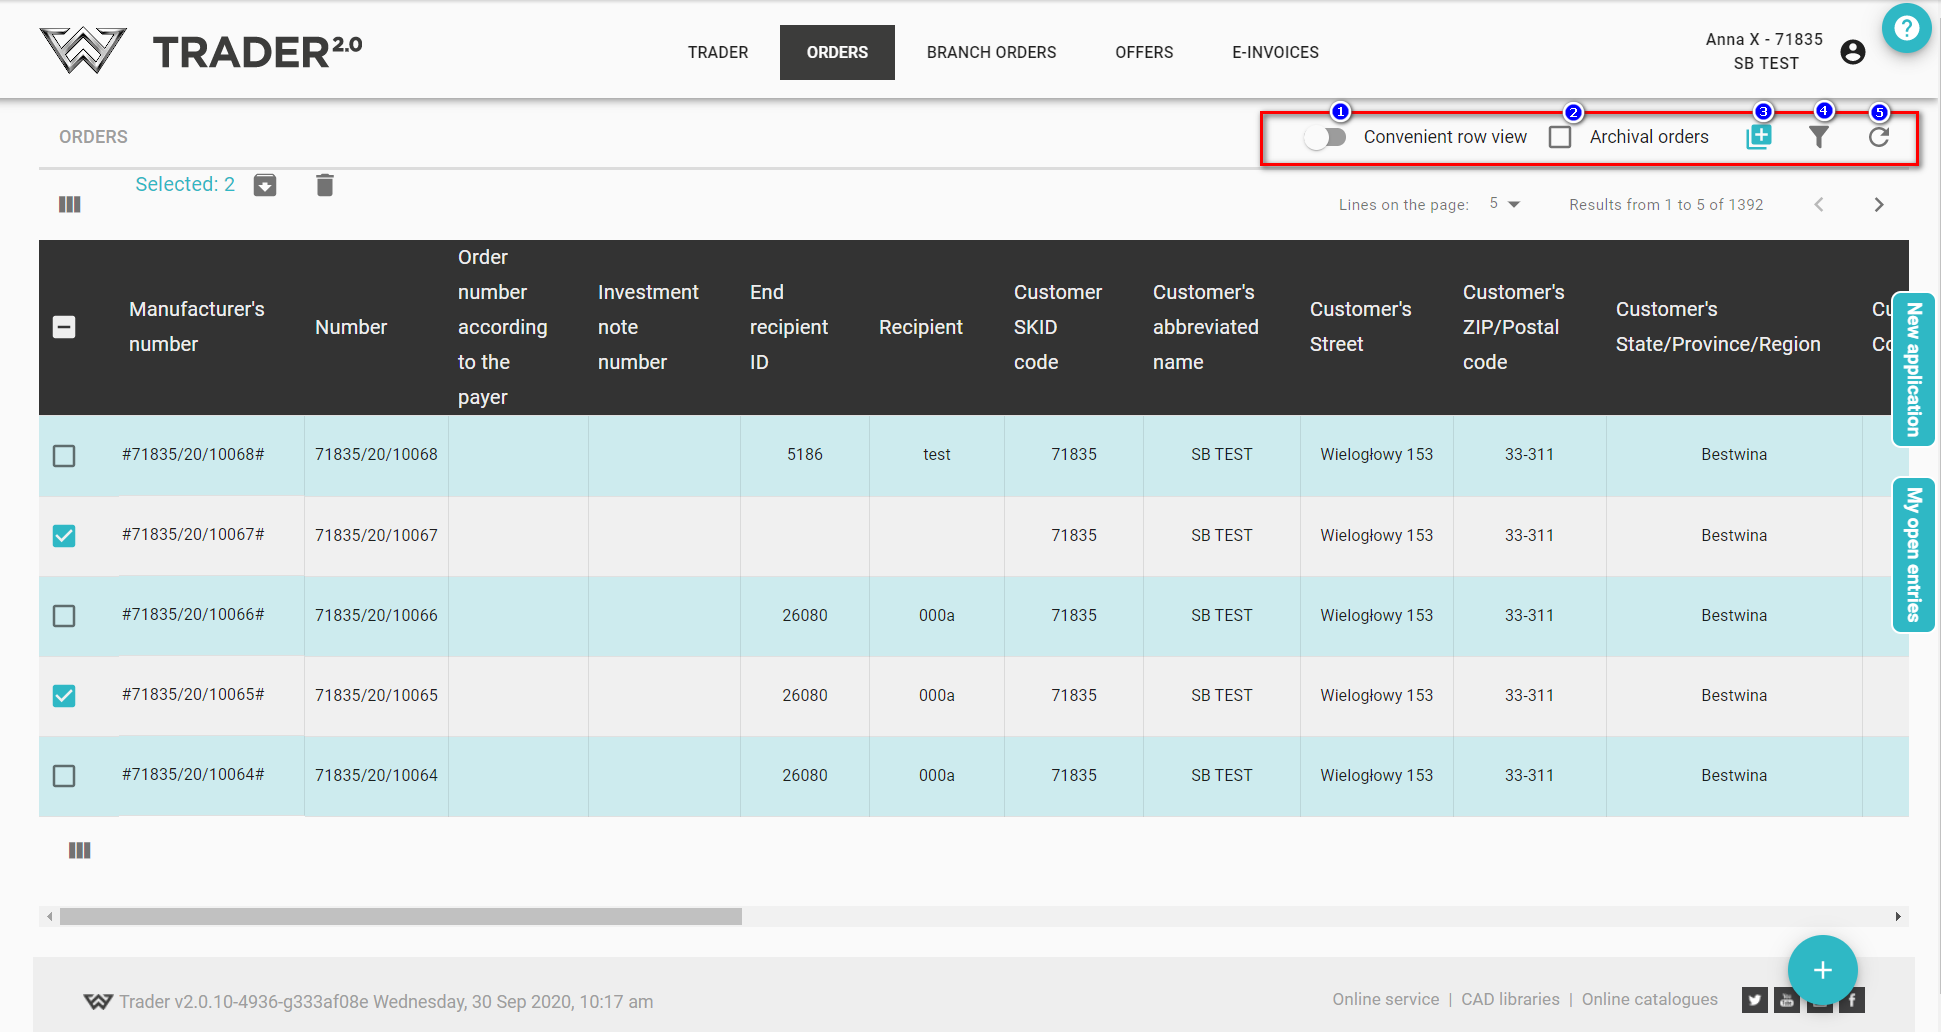Screen dimensions: 1941x1032
Task: Toggle the Convenient row view switch
Action: click(1325, 137)
